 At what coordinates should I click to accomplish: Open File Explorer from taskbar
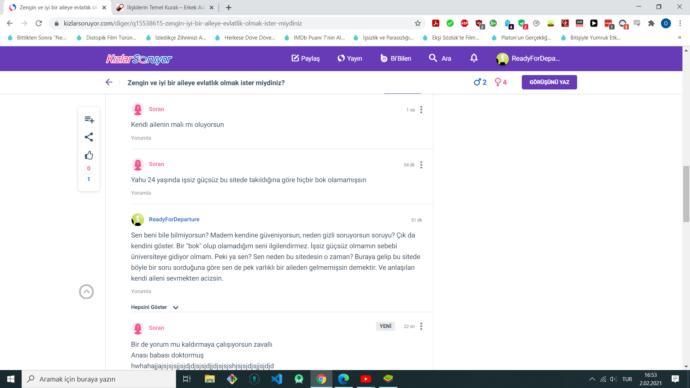tap(209, 379)
